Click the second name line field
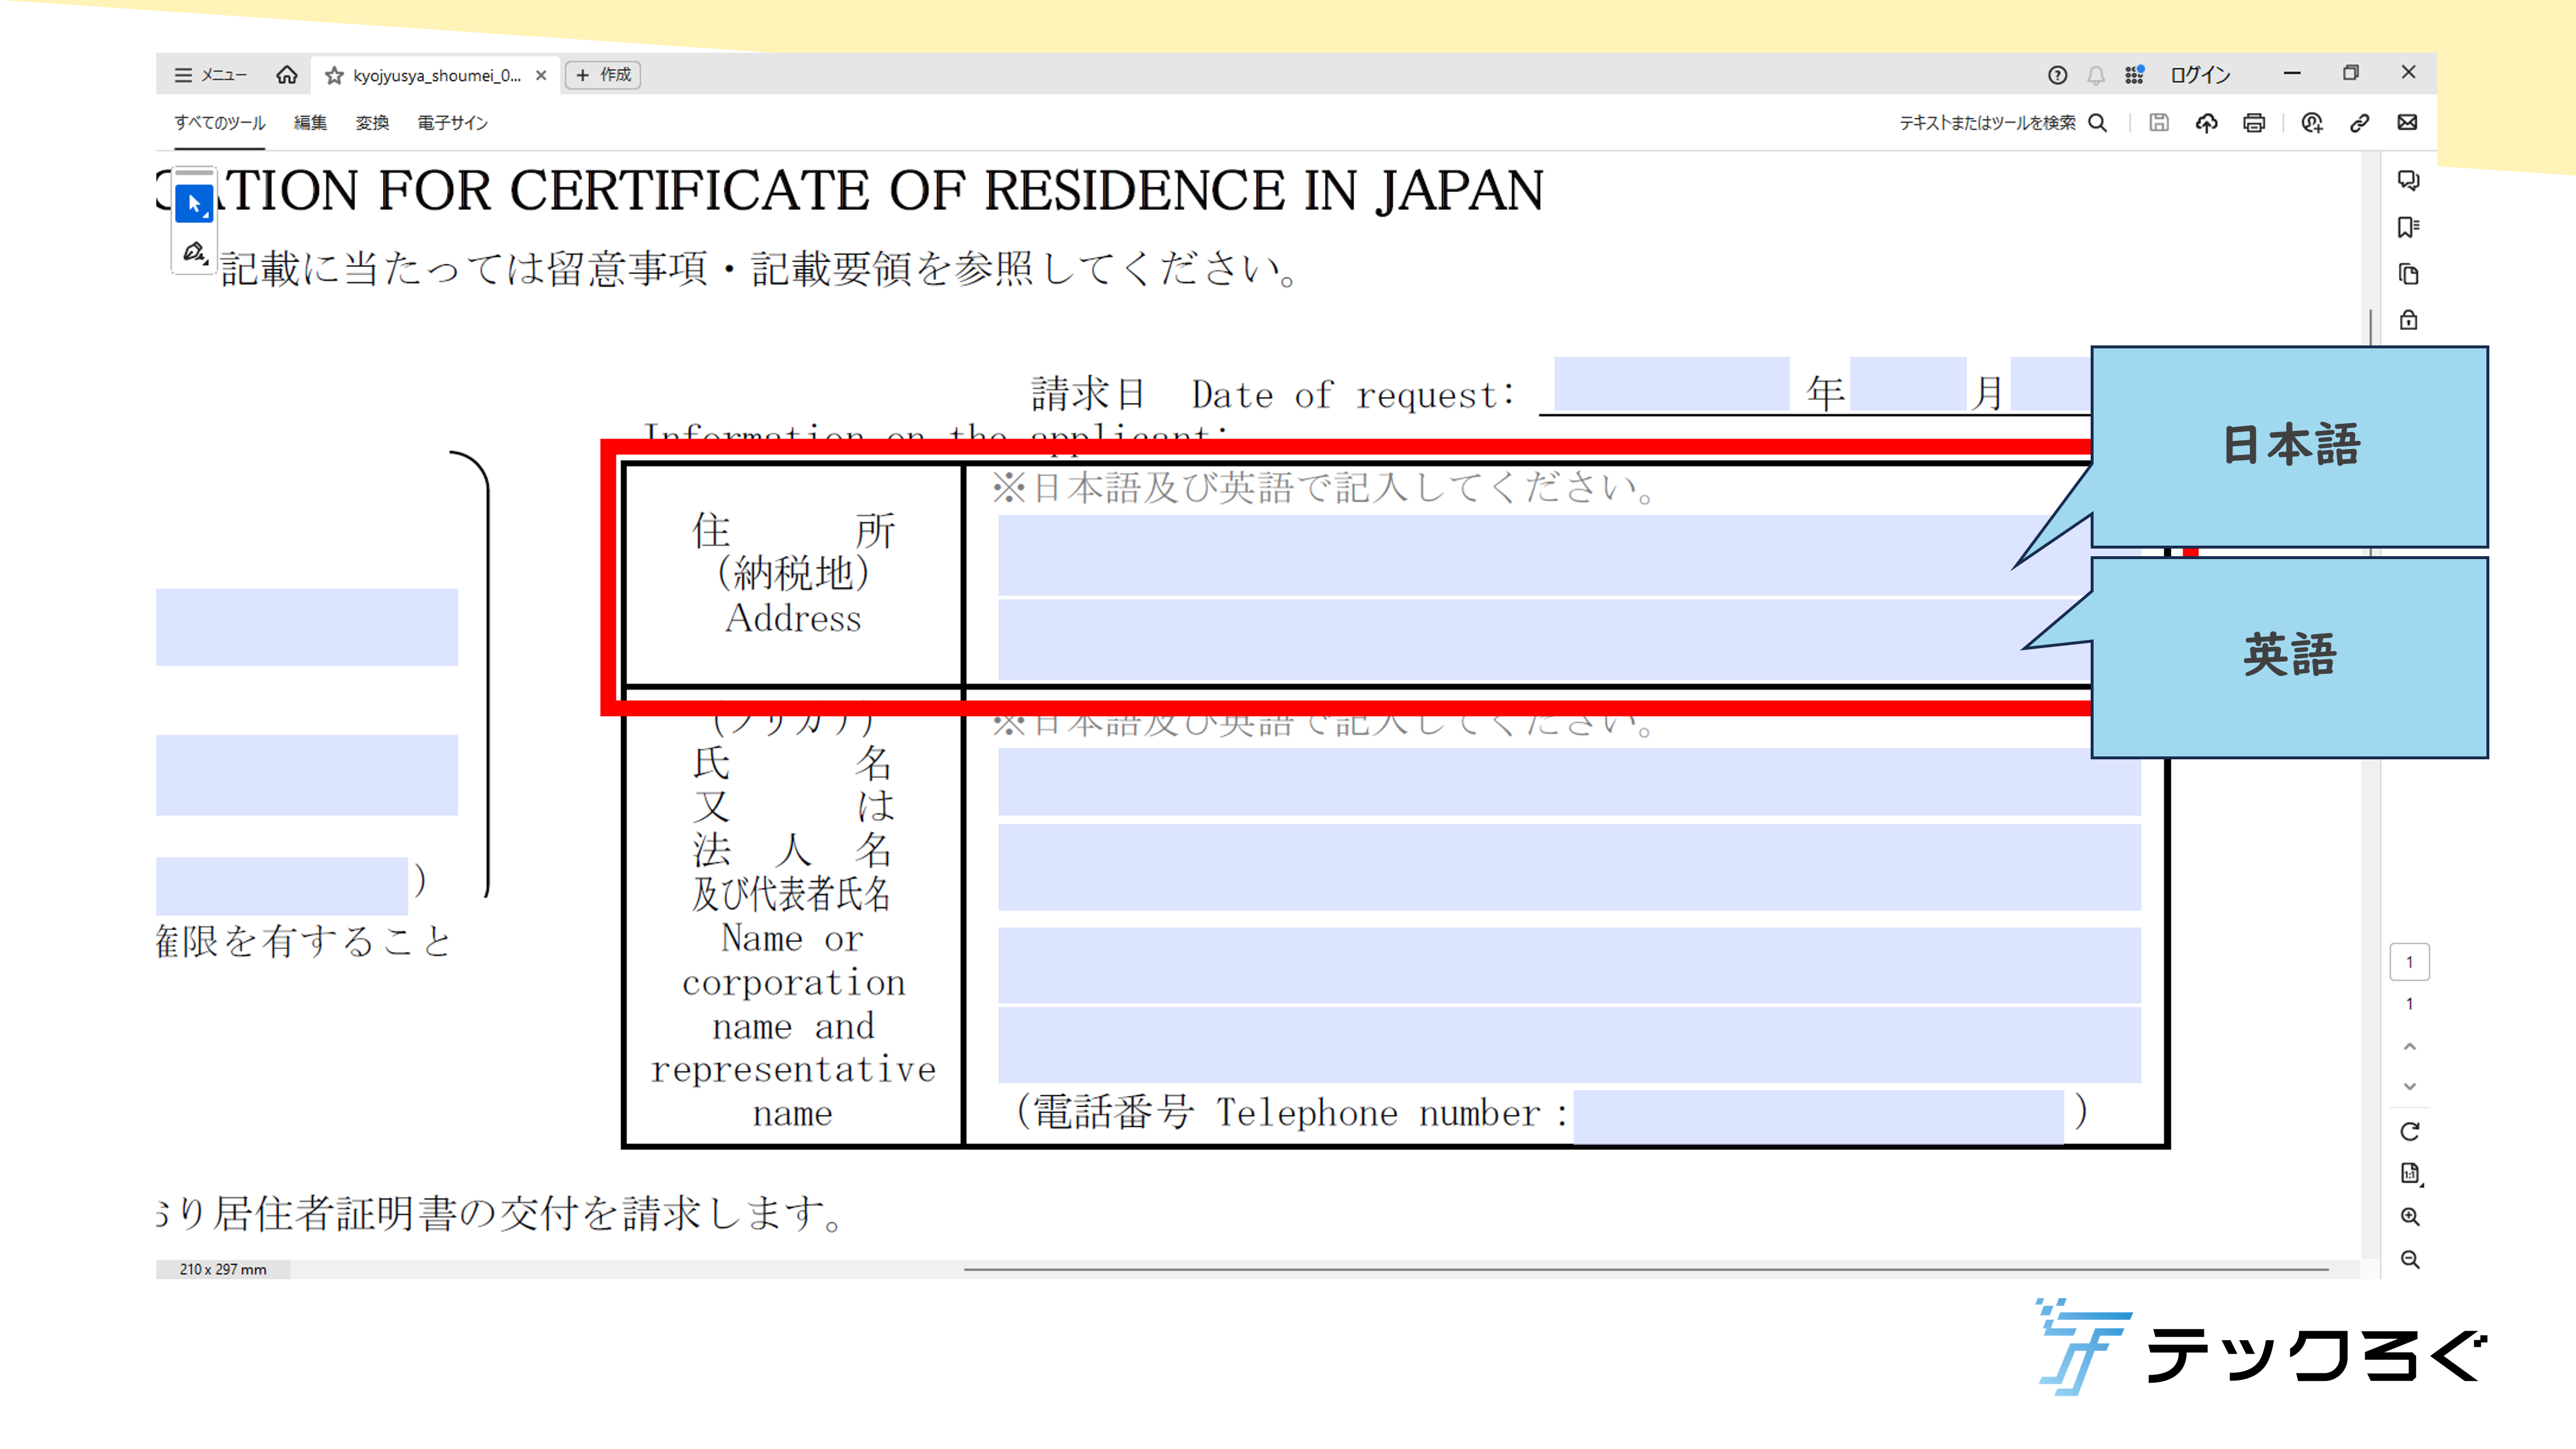The image size is (2576, 1449). [x=1569, y=866]
